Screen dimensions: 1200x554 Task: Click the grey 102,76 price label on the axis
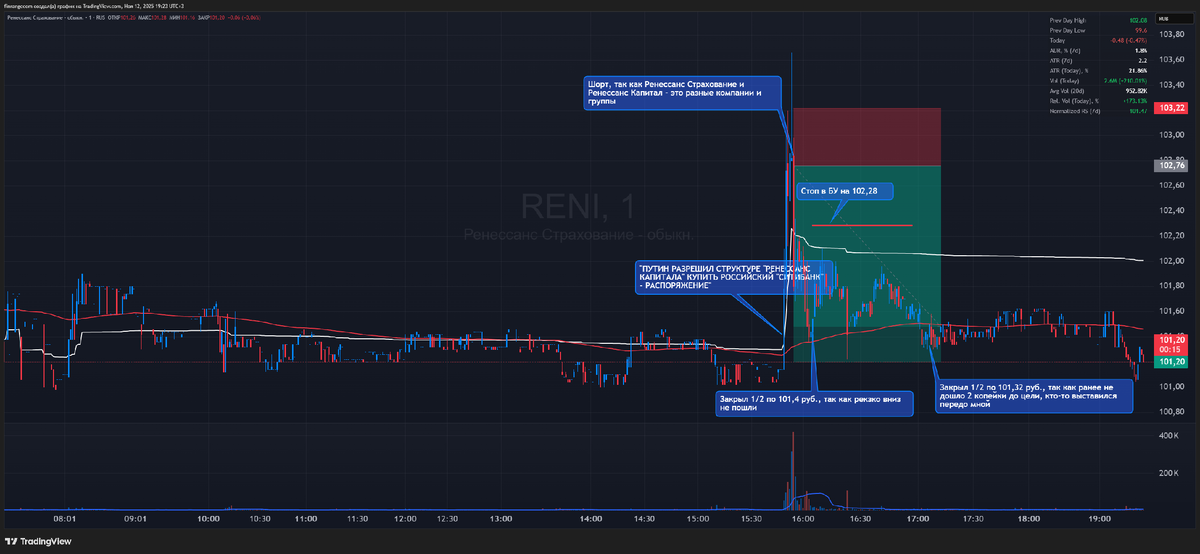[x=1170, y=166]
